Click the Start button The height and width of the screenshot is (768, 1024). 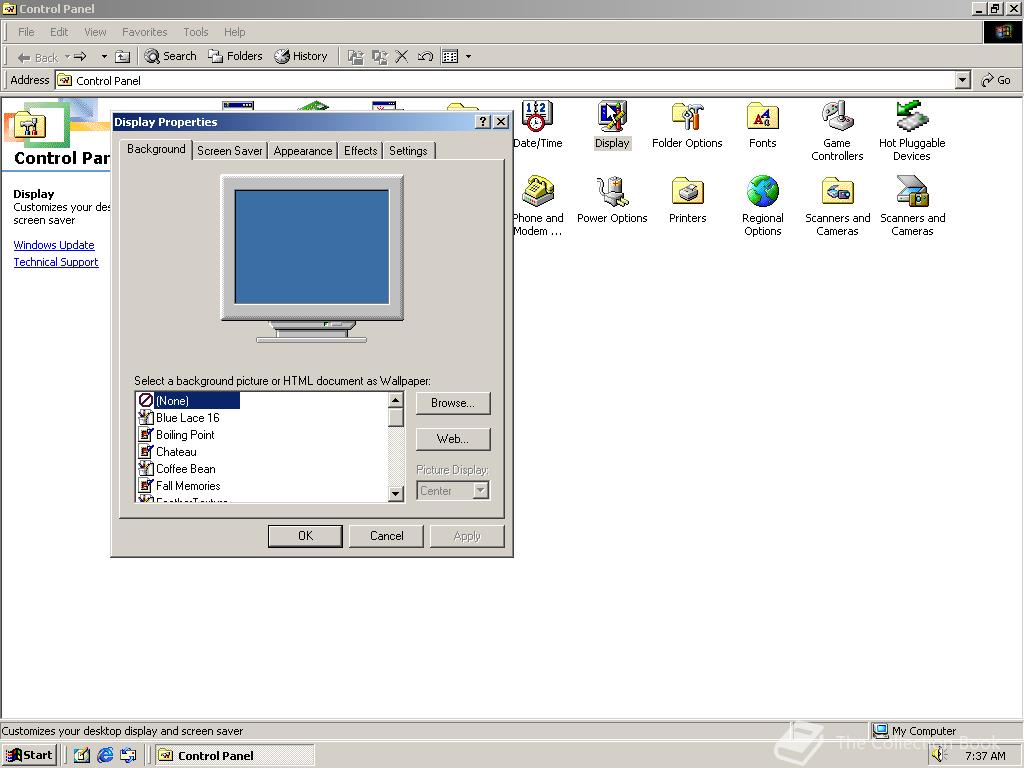point(29,755)
